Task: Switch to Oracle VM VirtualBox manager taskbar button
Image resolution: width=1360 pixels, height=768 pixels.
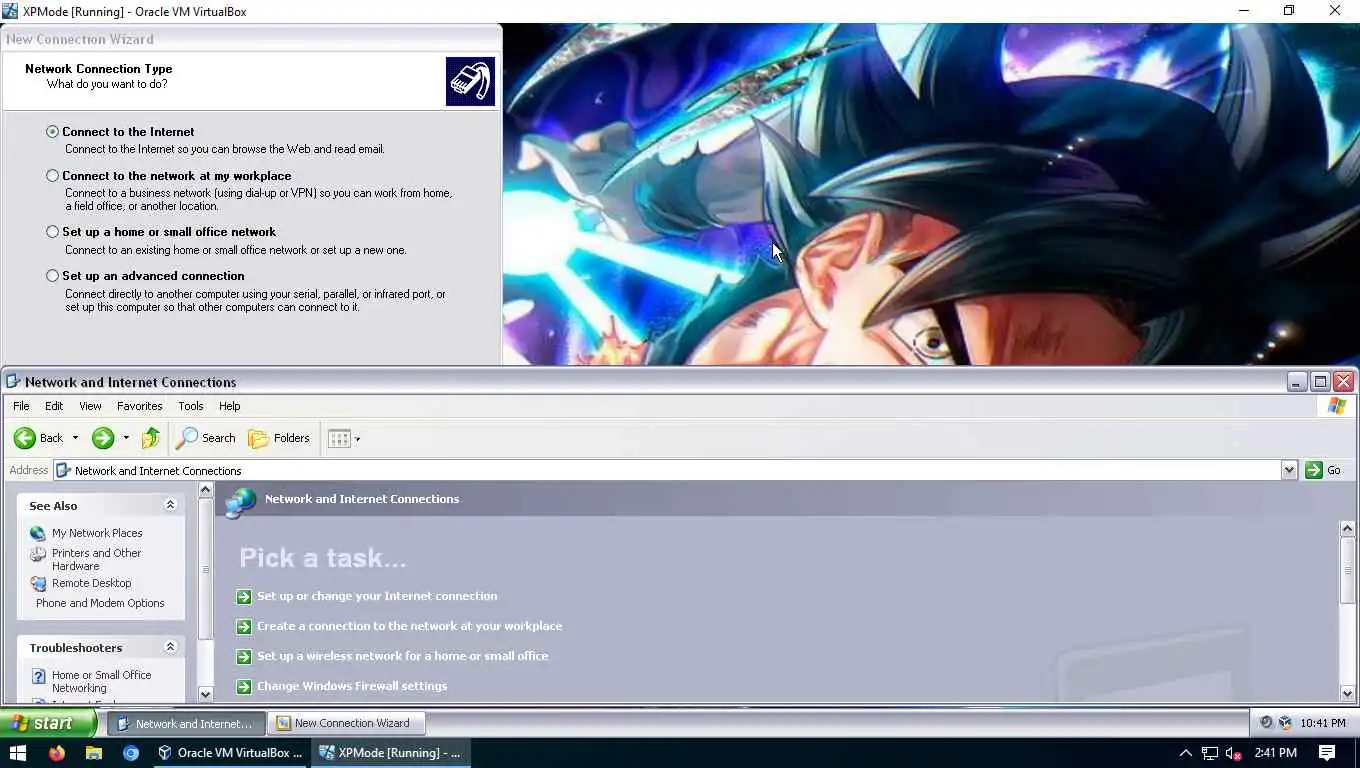Action: click(x=231, y=753)
